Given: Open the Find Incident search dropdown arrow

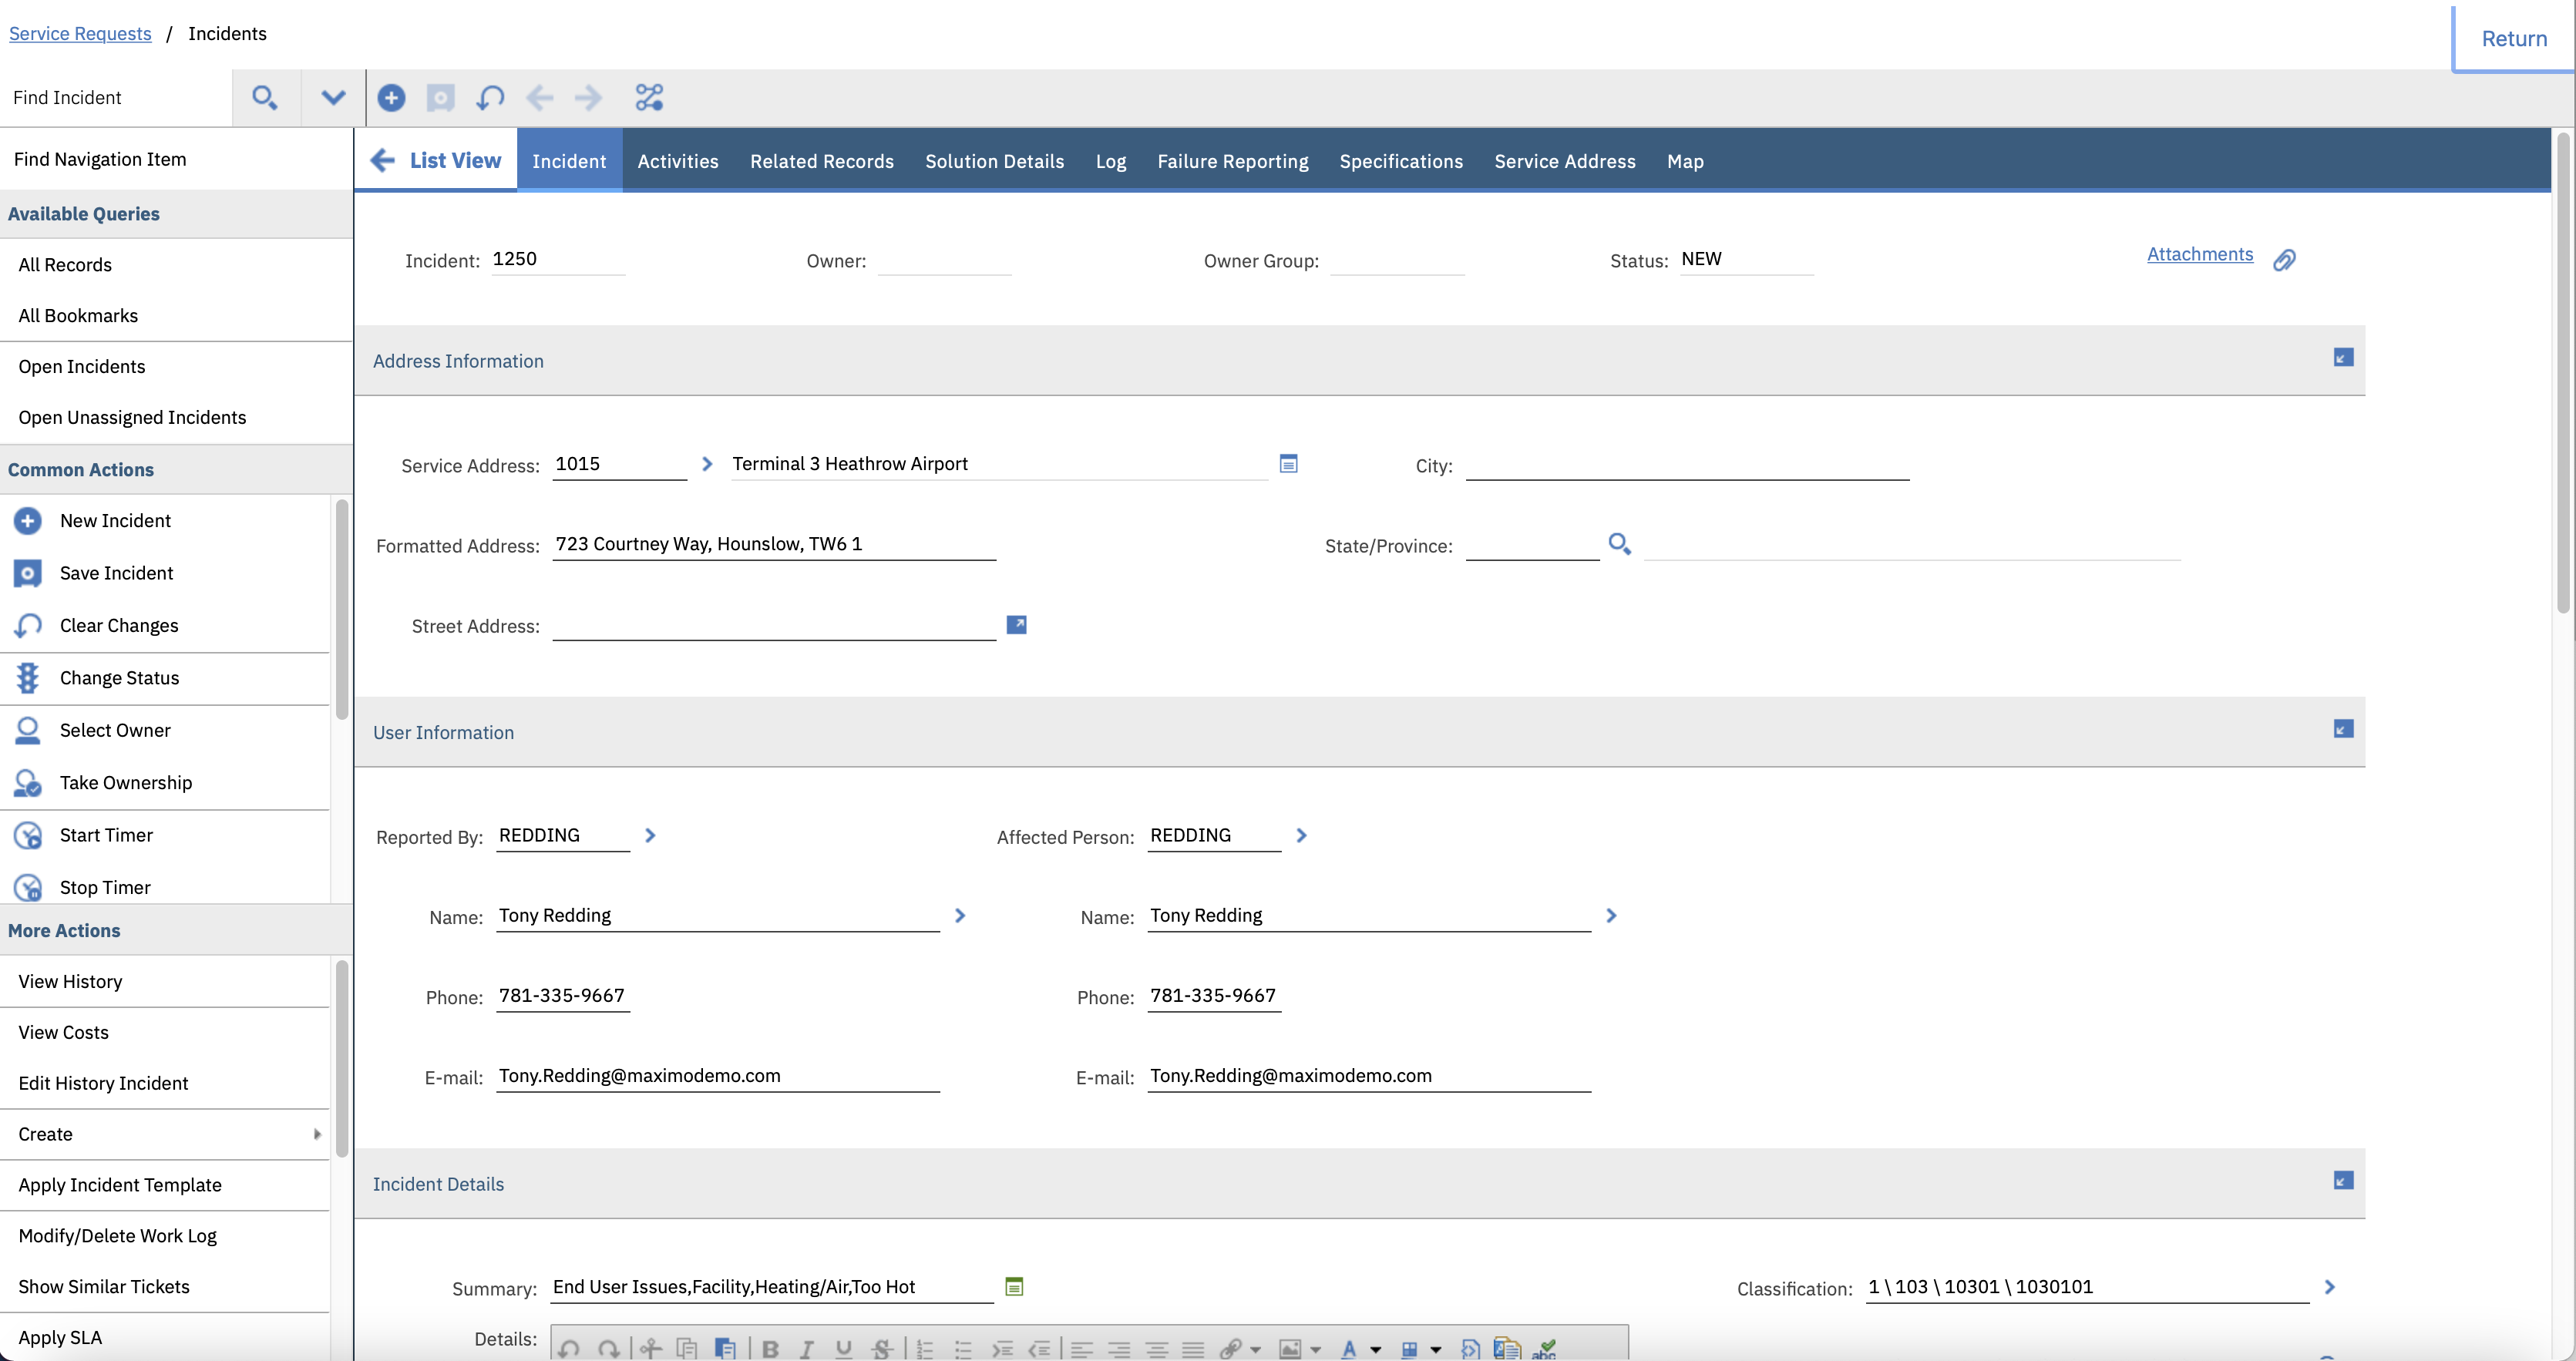Looking at the screenshot, I should (333, 98).
